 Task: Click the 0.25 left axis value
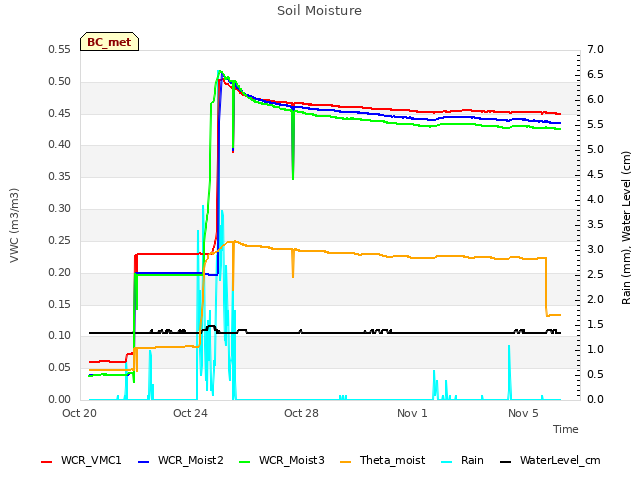[x=60, y=240]
